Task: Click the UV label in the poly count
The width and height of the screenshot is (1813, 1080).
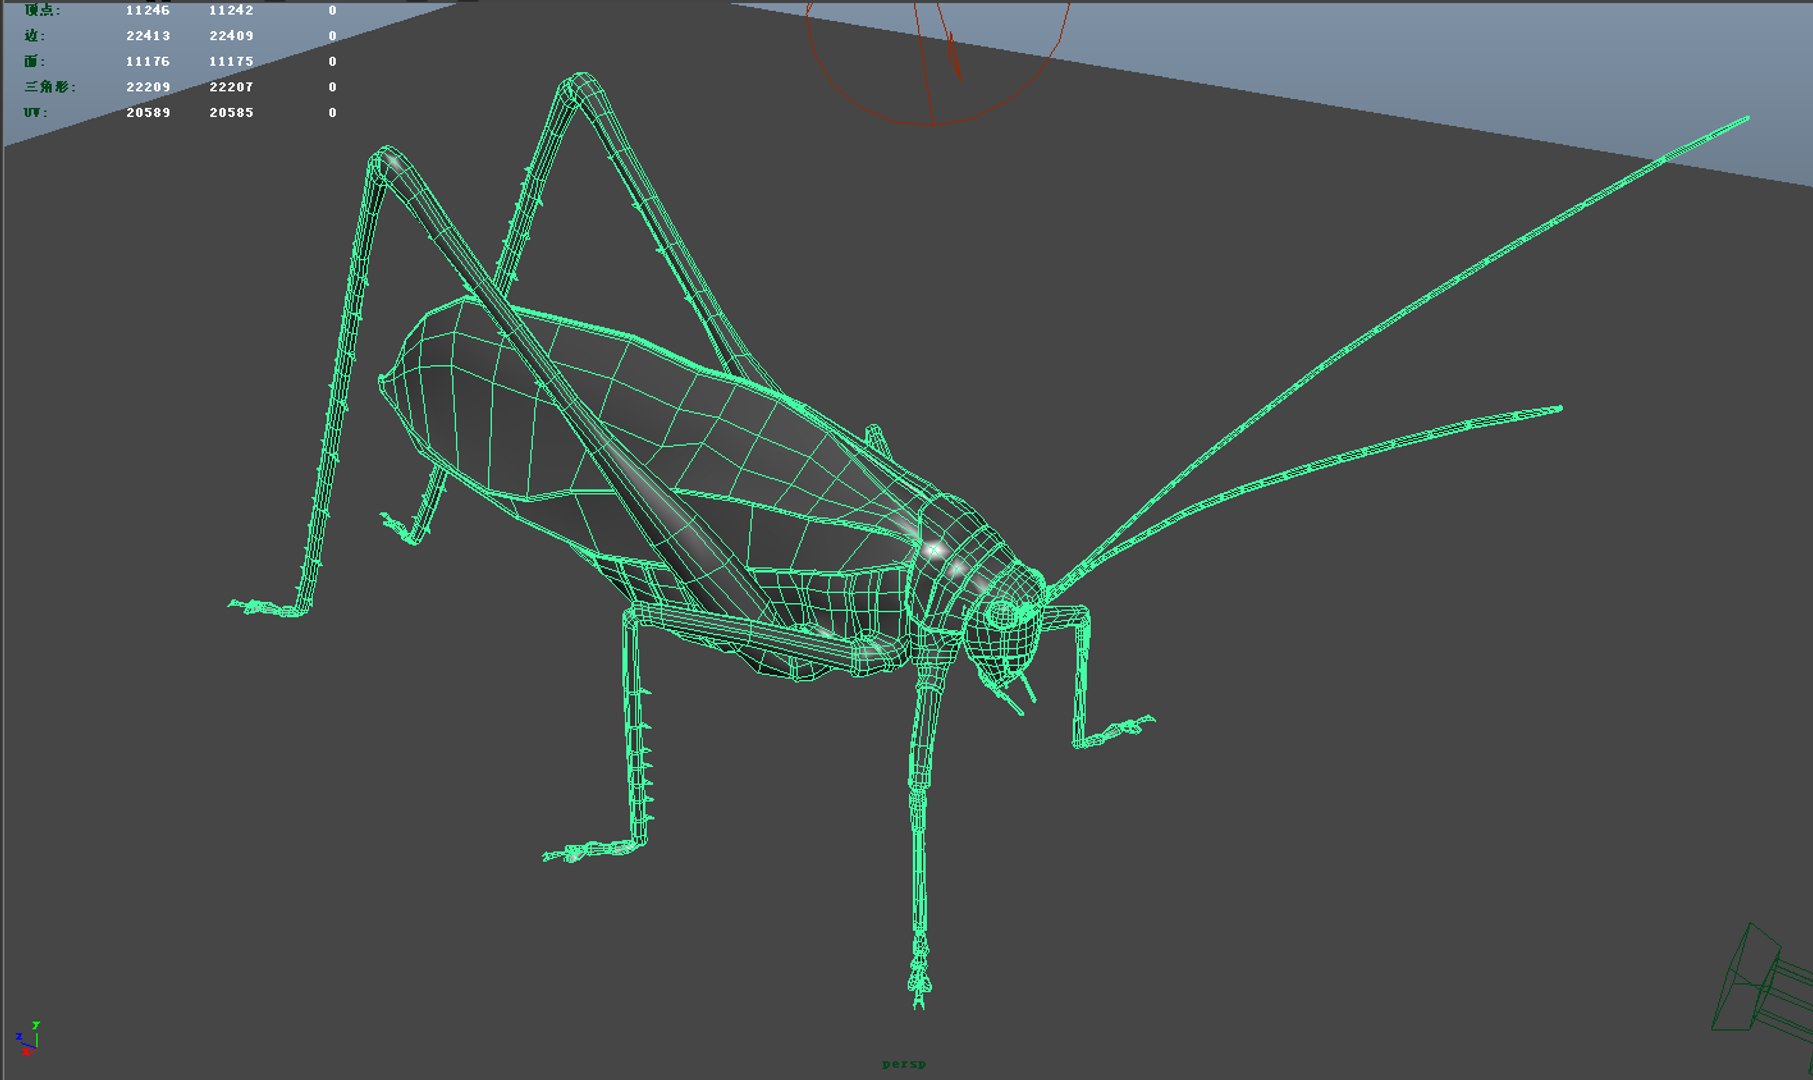Action: coord(36,113)
